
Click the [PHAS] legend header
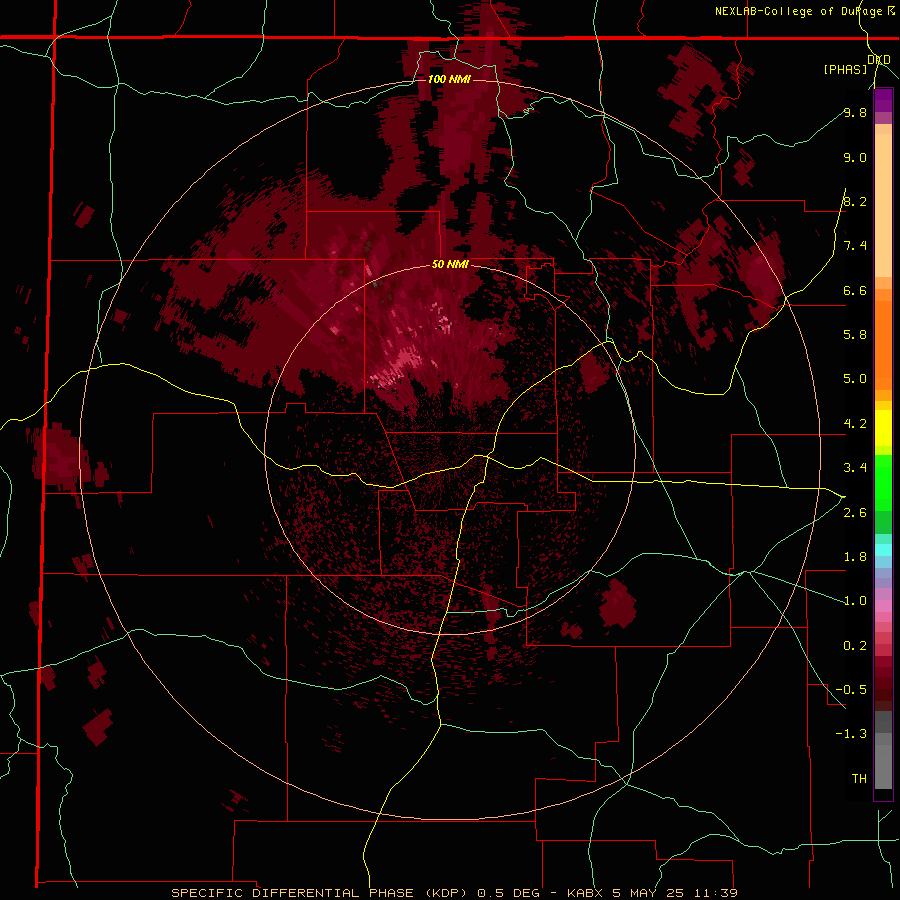845,69
